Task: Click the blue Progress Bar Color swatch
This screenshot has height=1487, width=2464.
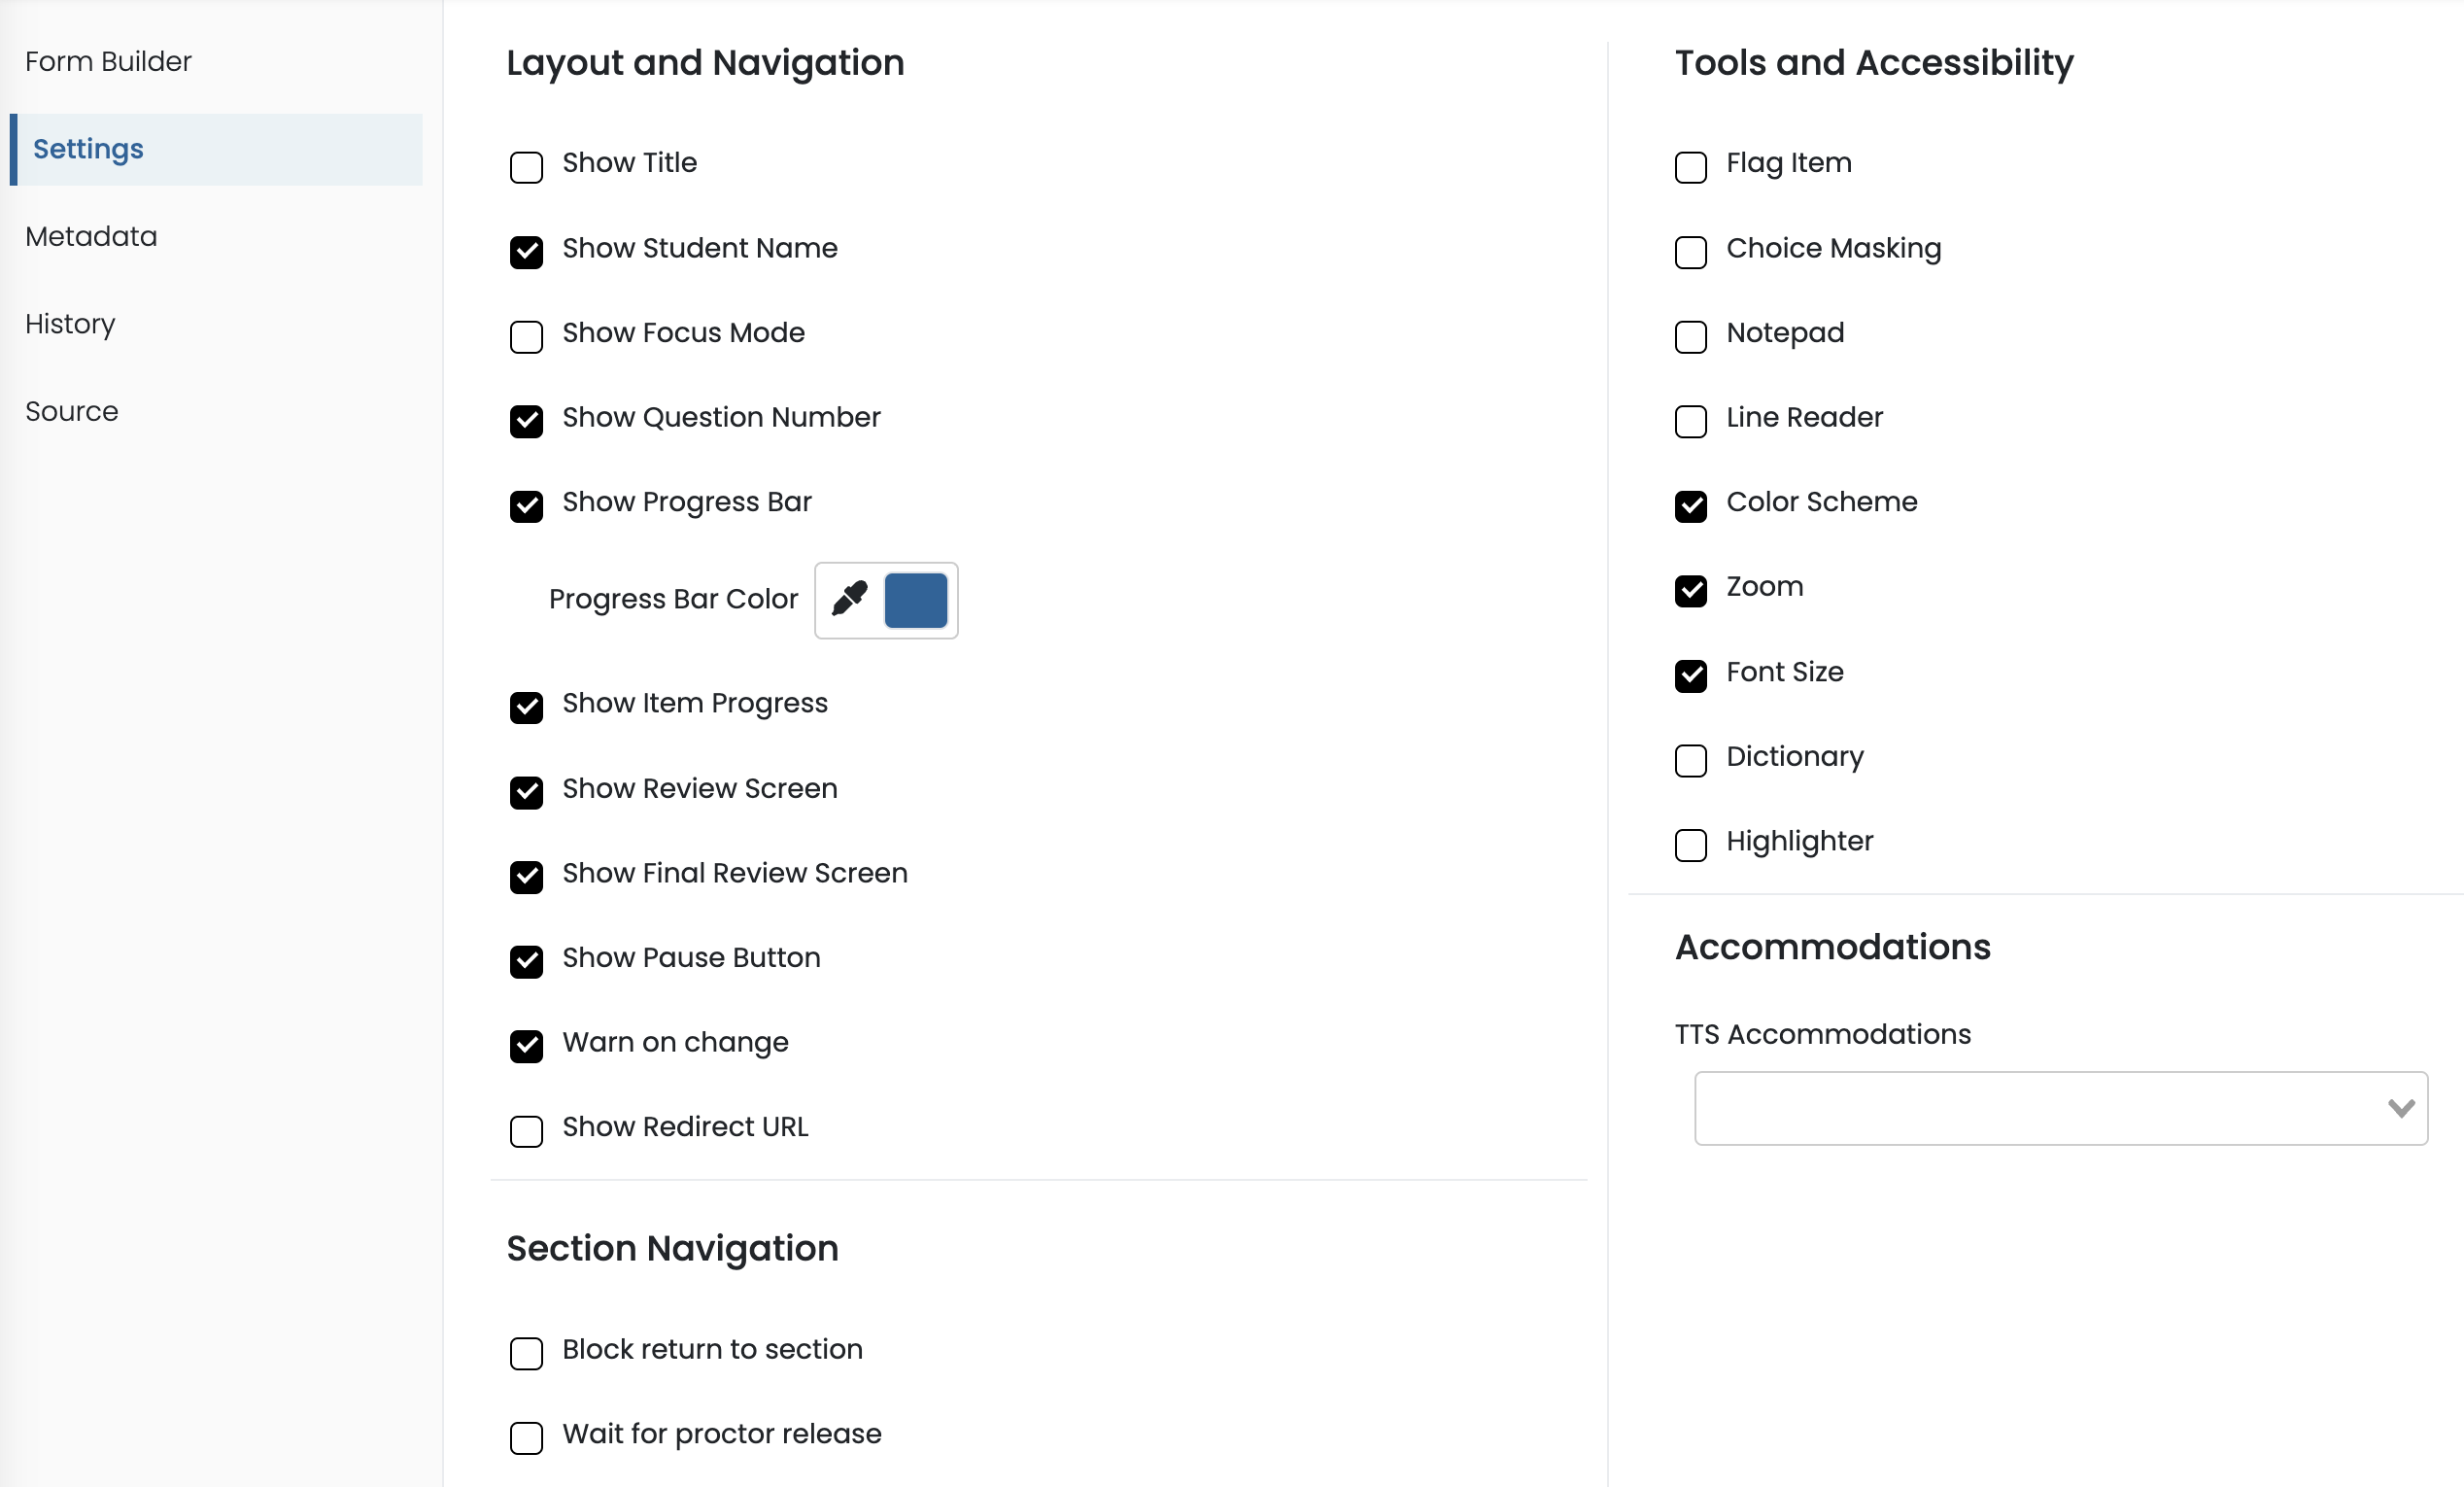Action: [x=915, y=600]
